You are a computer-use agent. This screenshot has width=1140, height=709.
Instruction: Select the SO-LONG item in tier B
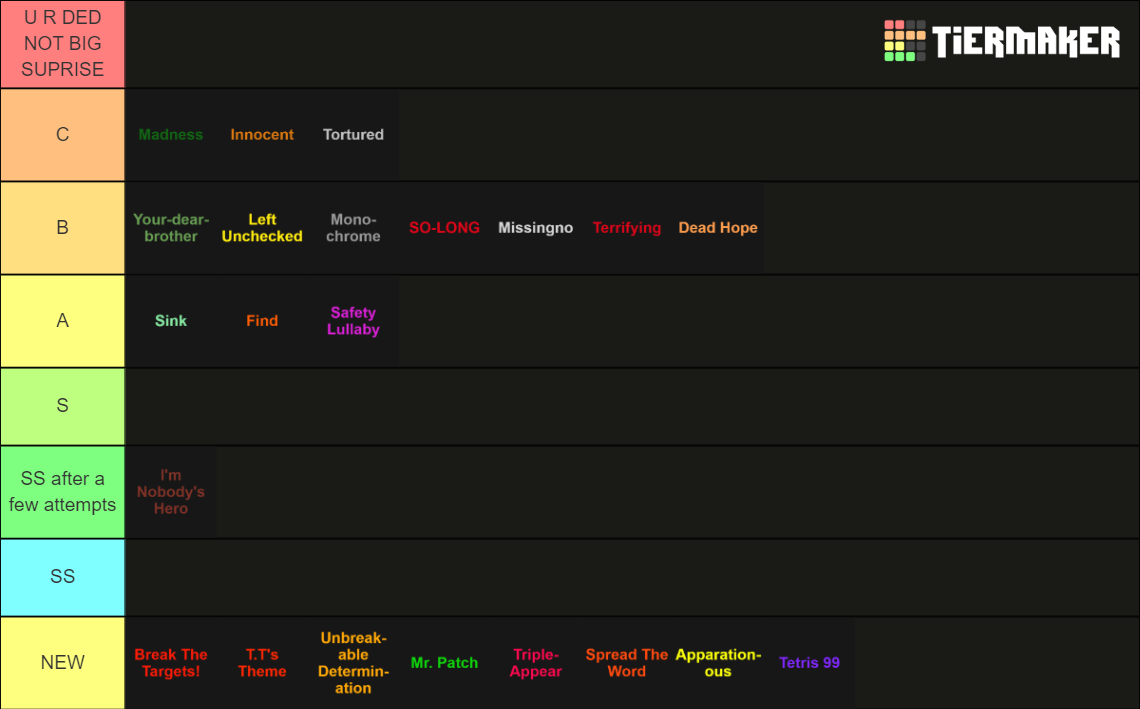(444, 227)
